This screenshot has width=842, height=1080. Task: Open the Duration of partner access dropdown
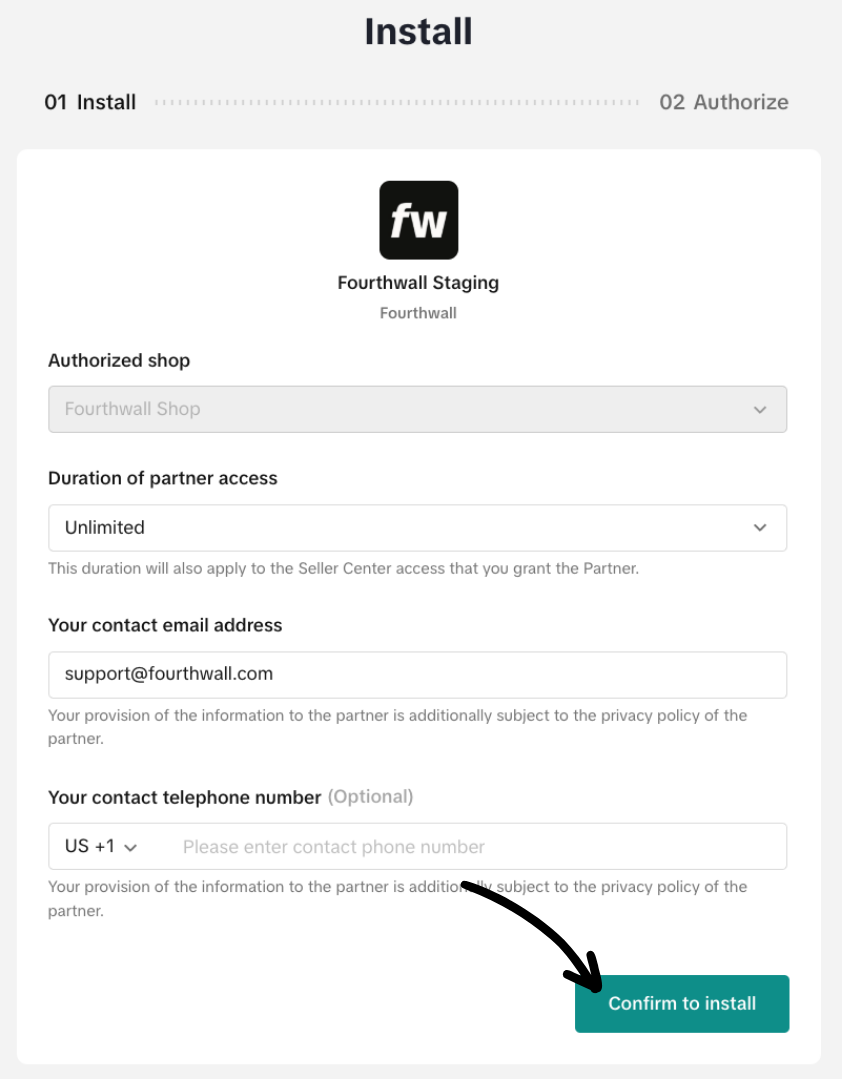[x=417, y=528]
